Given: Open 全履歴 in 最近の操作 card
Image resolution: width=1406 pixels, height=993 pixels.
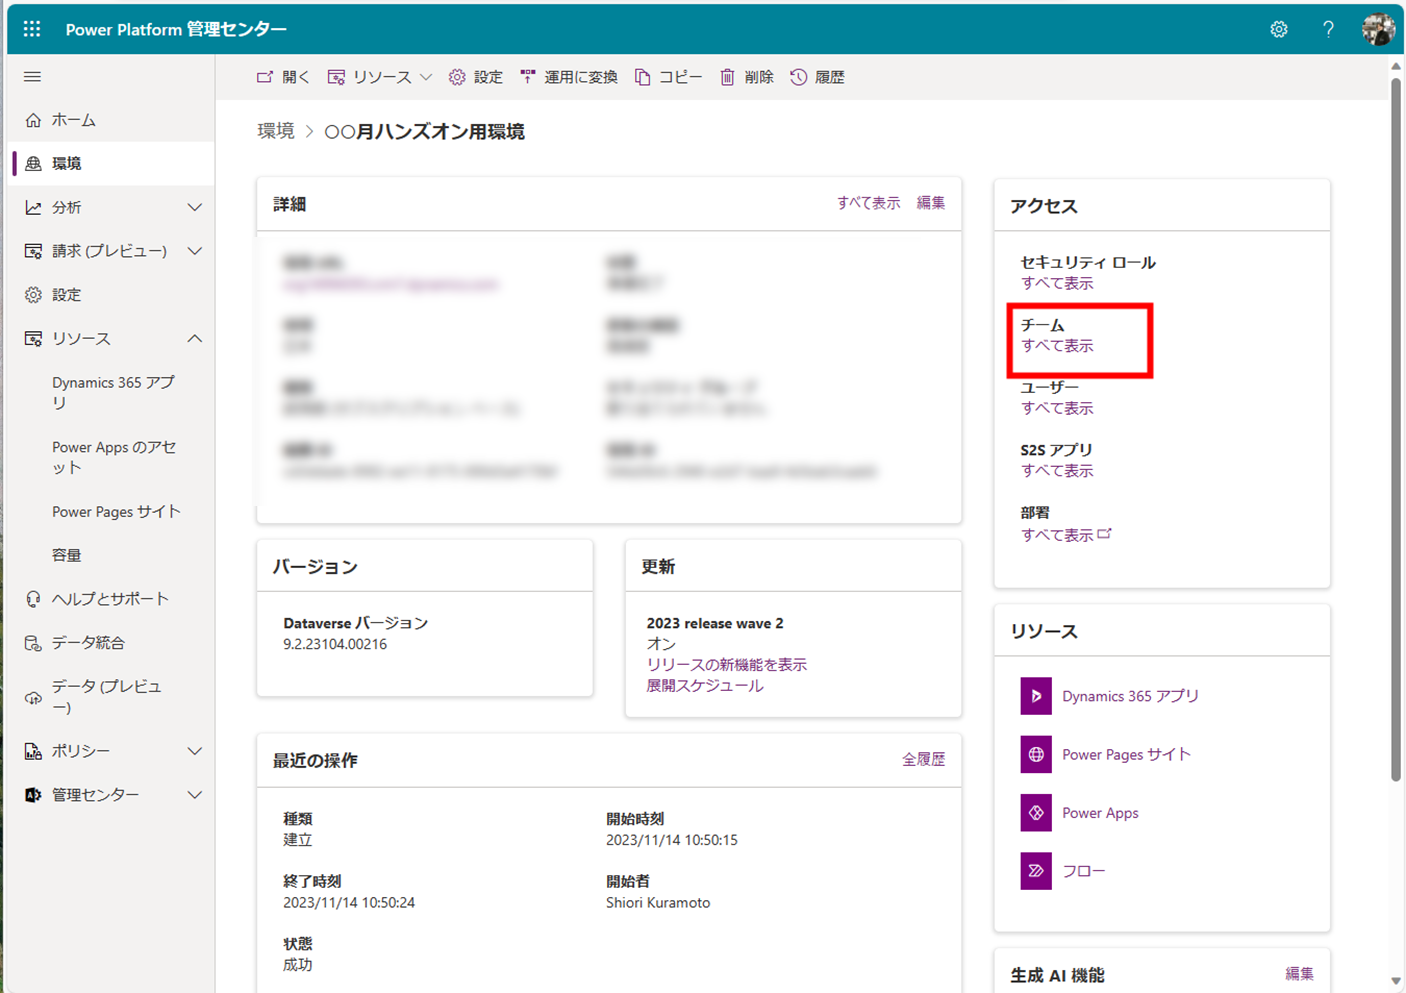Looking at the screenshot, I should pyautogui.click(x=923, y=760).
